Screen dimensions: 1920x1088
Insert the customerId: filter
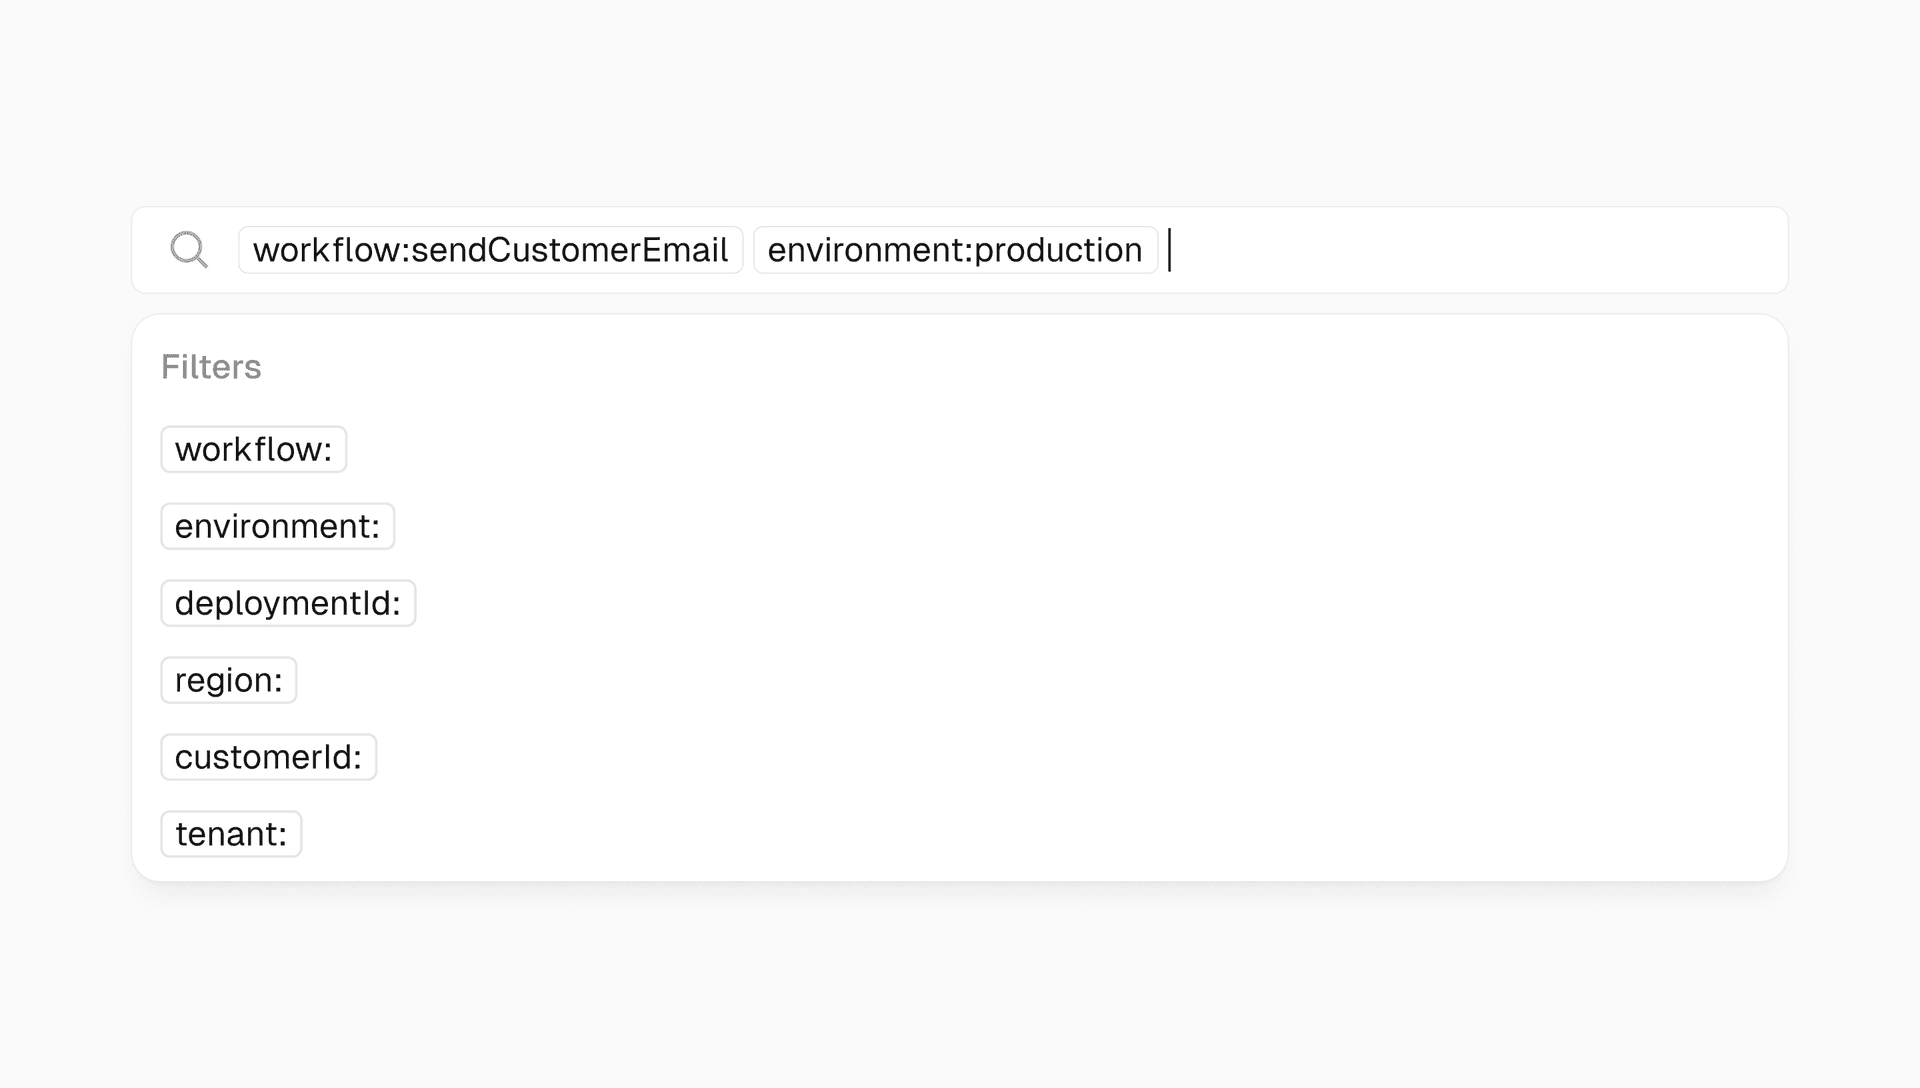click(x=269, y=757)
